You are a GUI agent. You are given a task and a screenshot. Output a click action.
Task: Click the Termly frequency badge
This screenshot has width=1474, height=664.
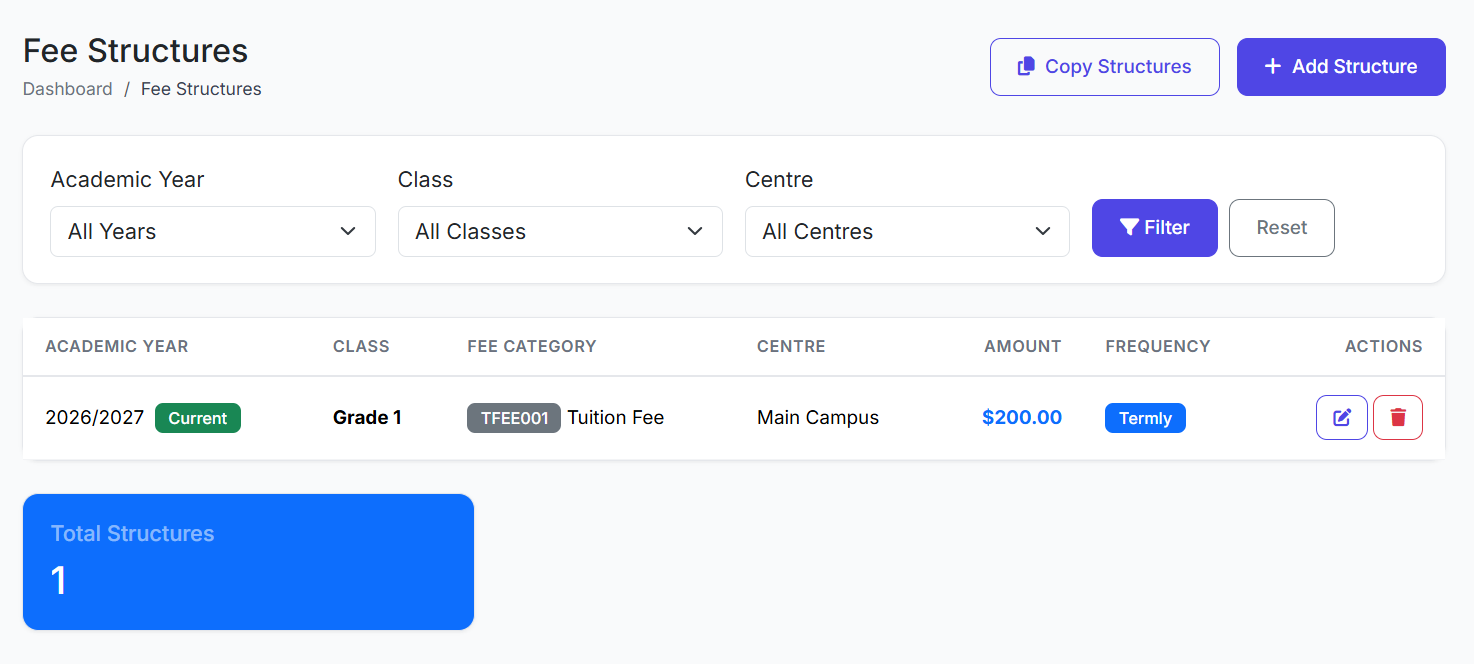[x=1145, y=418]
